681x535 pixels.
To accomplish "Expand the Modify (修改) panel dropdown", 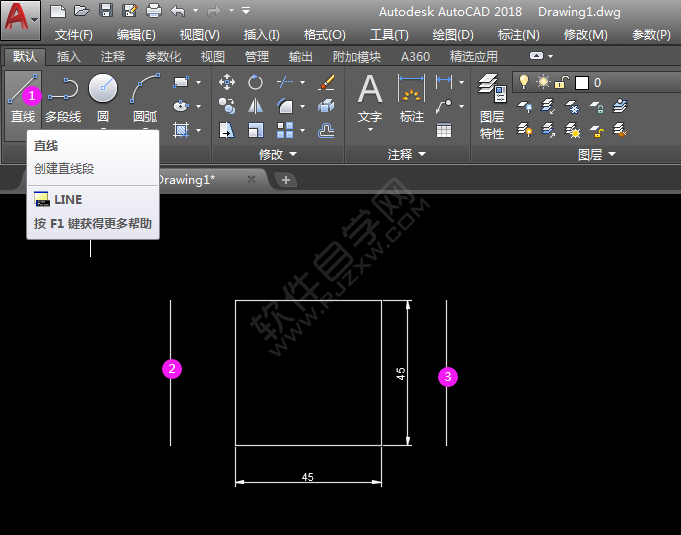I will tap(277, 155).
